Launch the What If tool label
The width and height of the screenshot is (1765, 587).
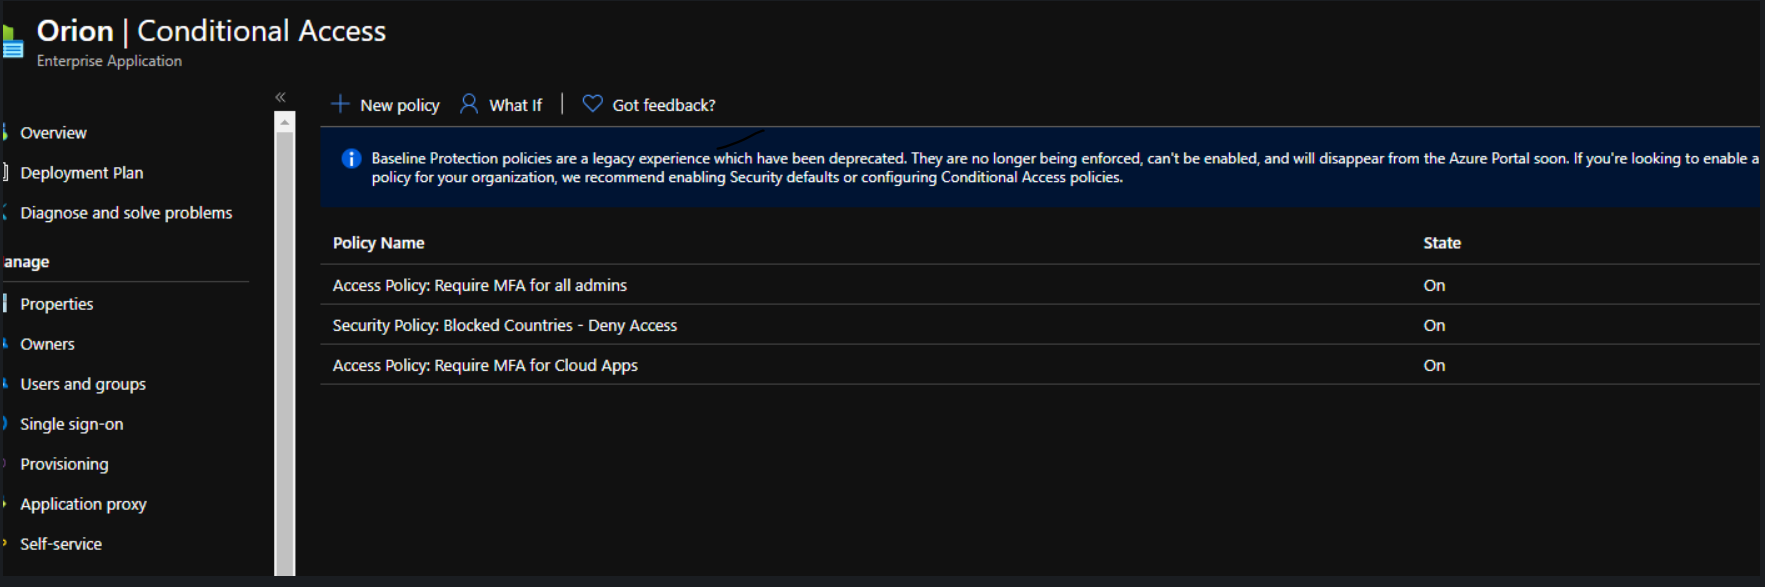point(515,105)
